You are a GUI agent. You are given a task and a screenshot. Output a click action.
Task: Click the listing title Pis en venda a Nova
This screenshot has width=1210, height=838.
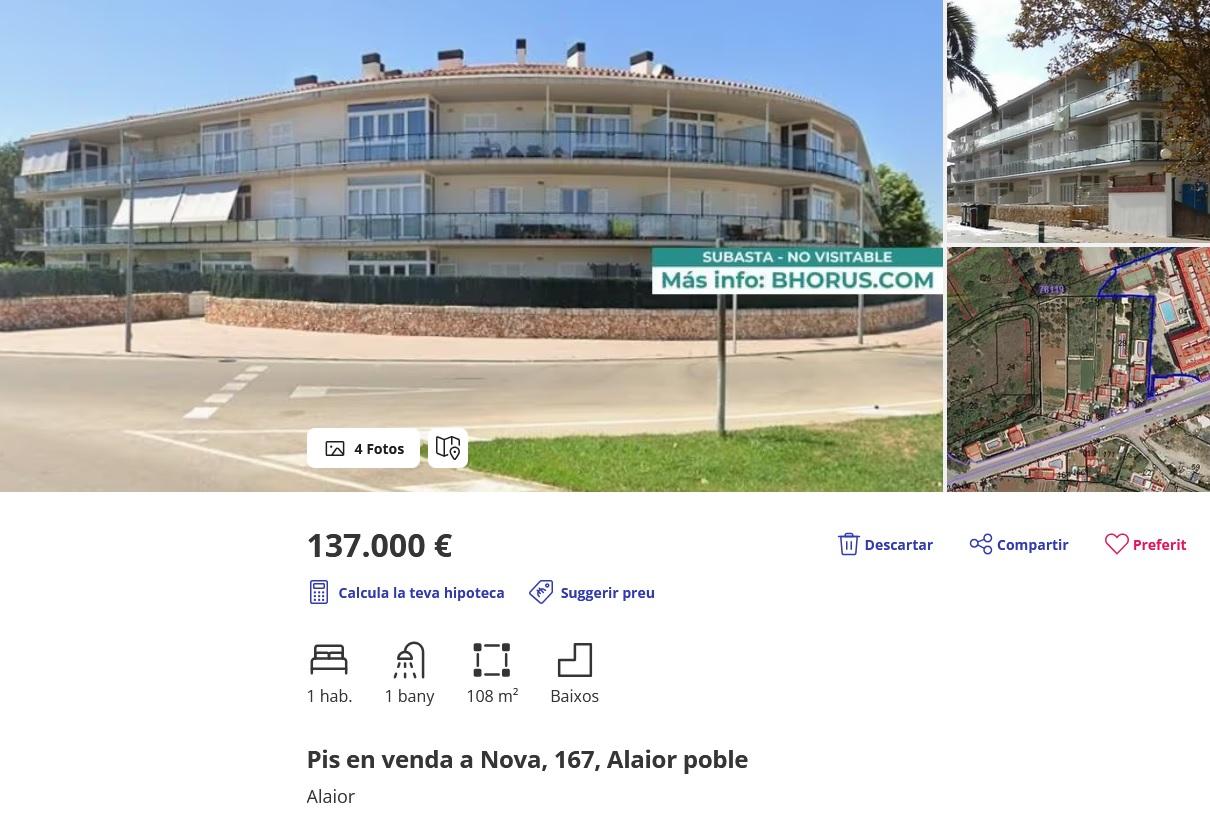pyautogui.click(x=527, y=759)
